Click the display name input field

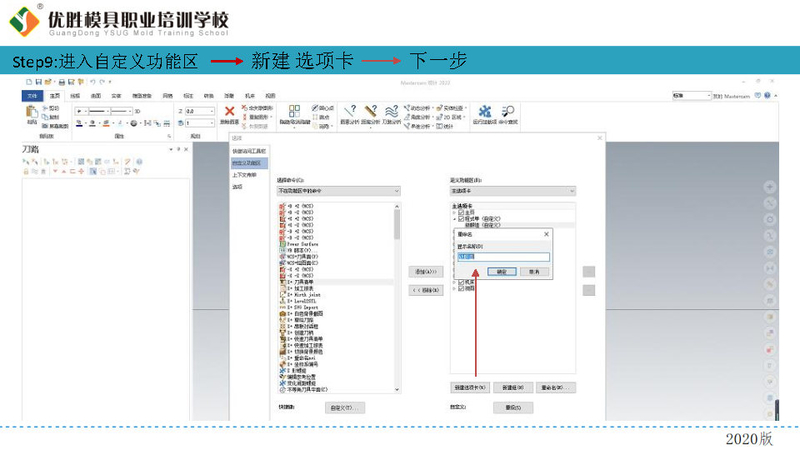coord(503,257)
